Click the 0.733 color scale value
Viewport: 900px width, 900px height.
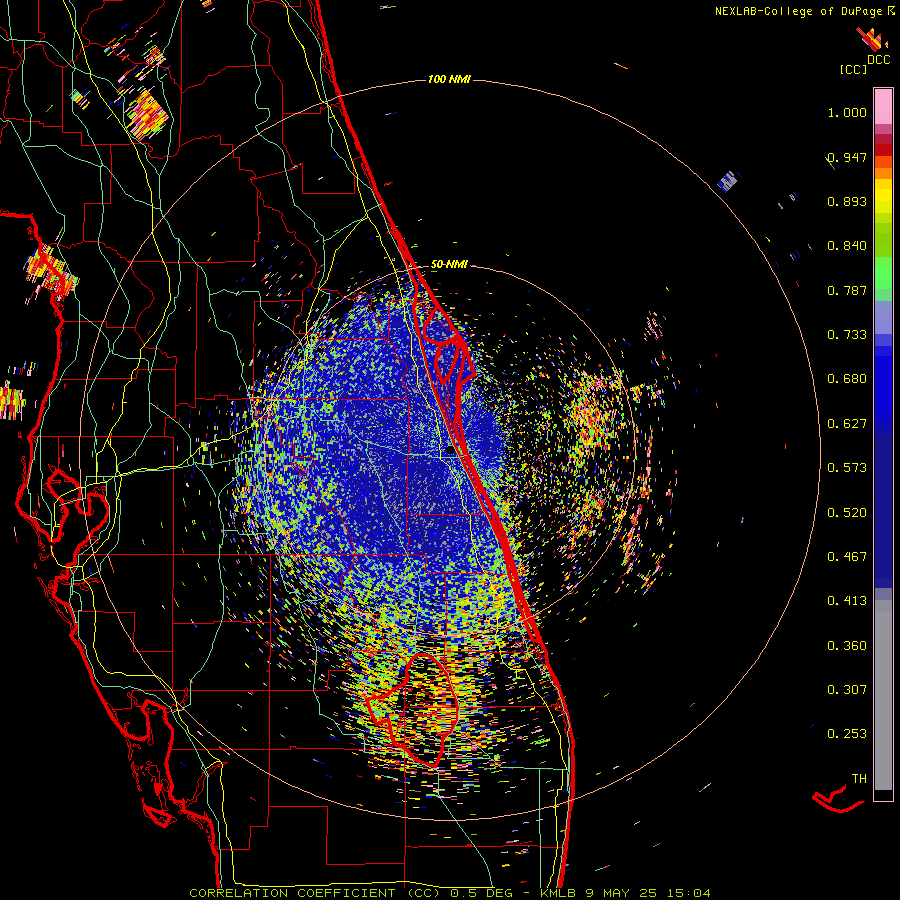pos(847,335)
